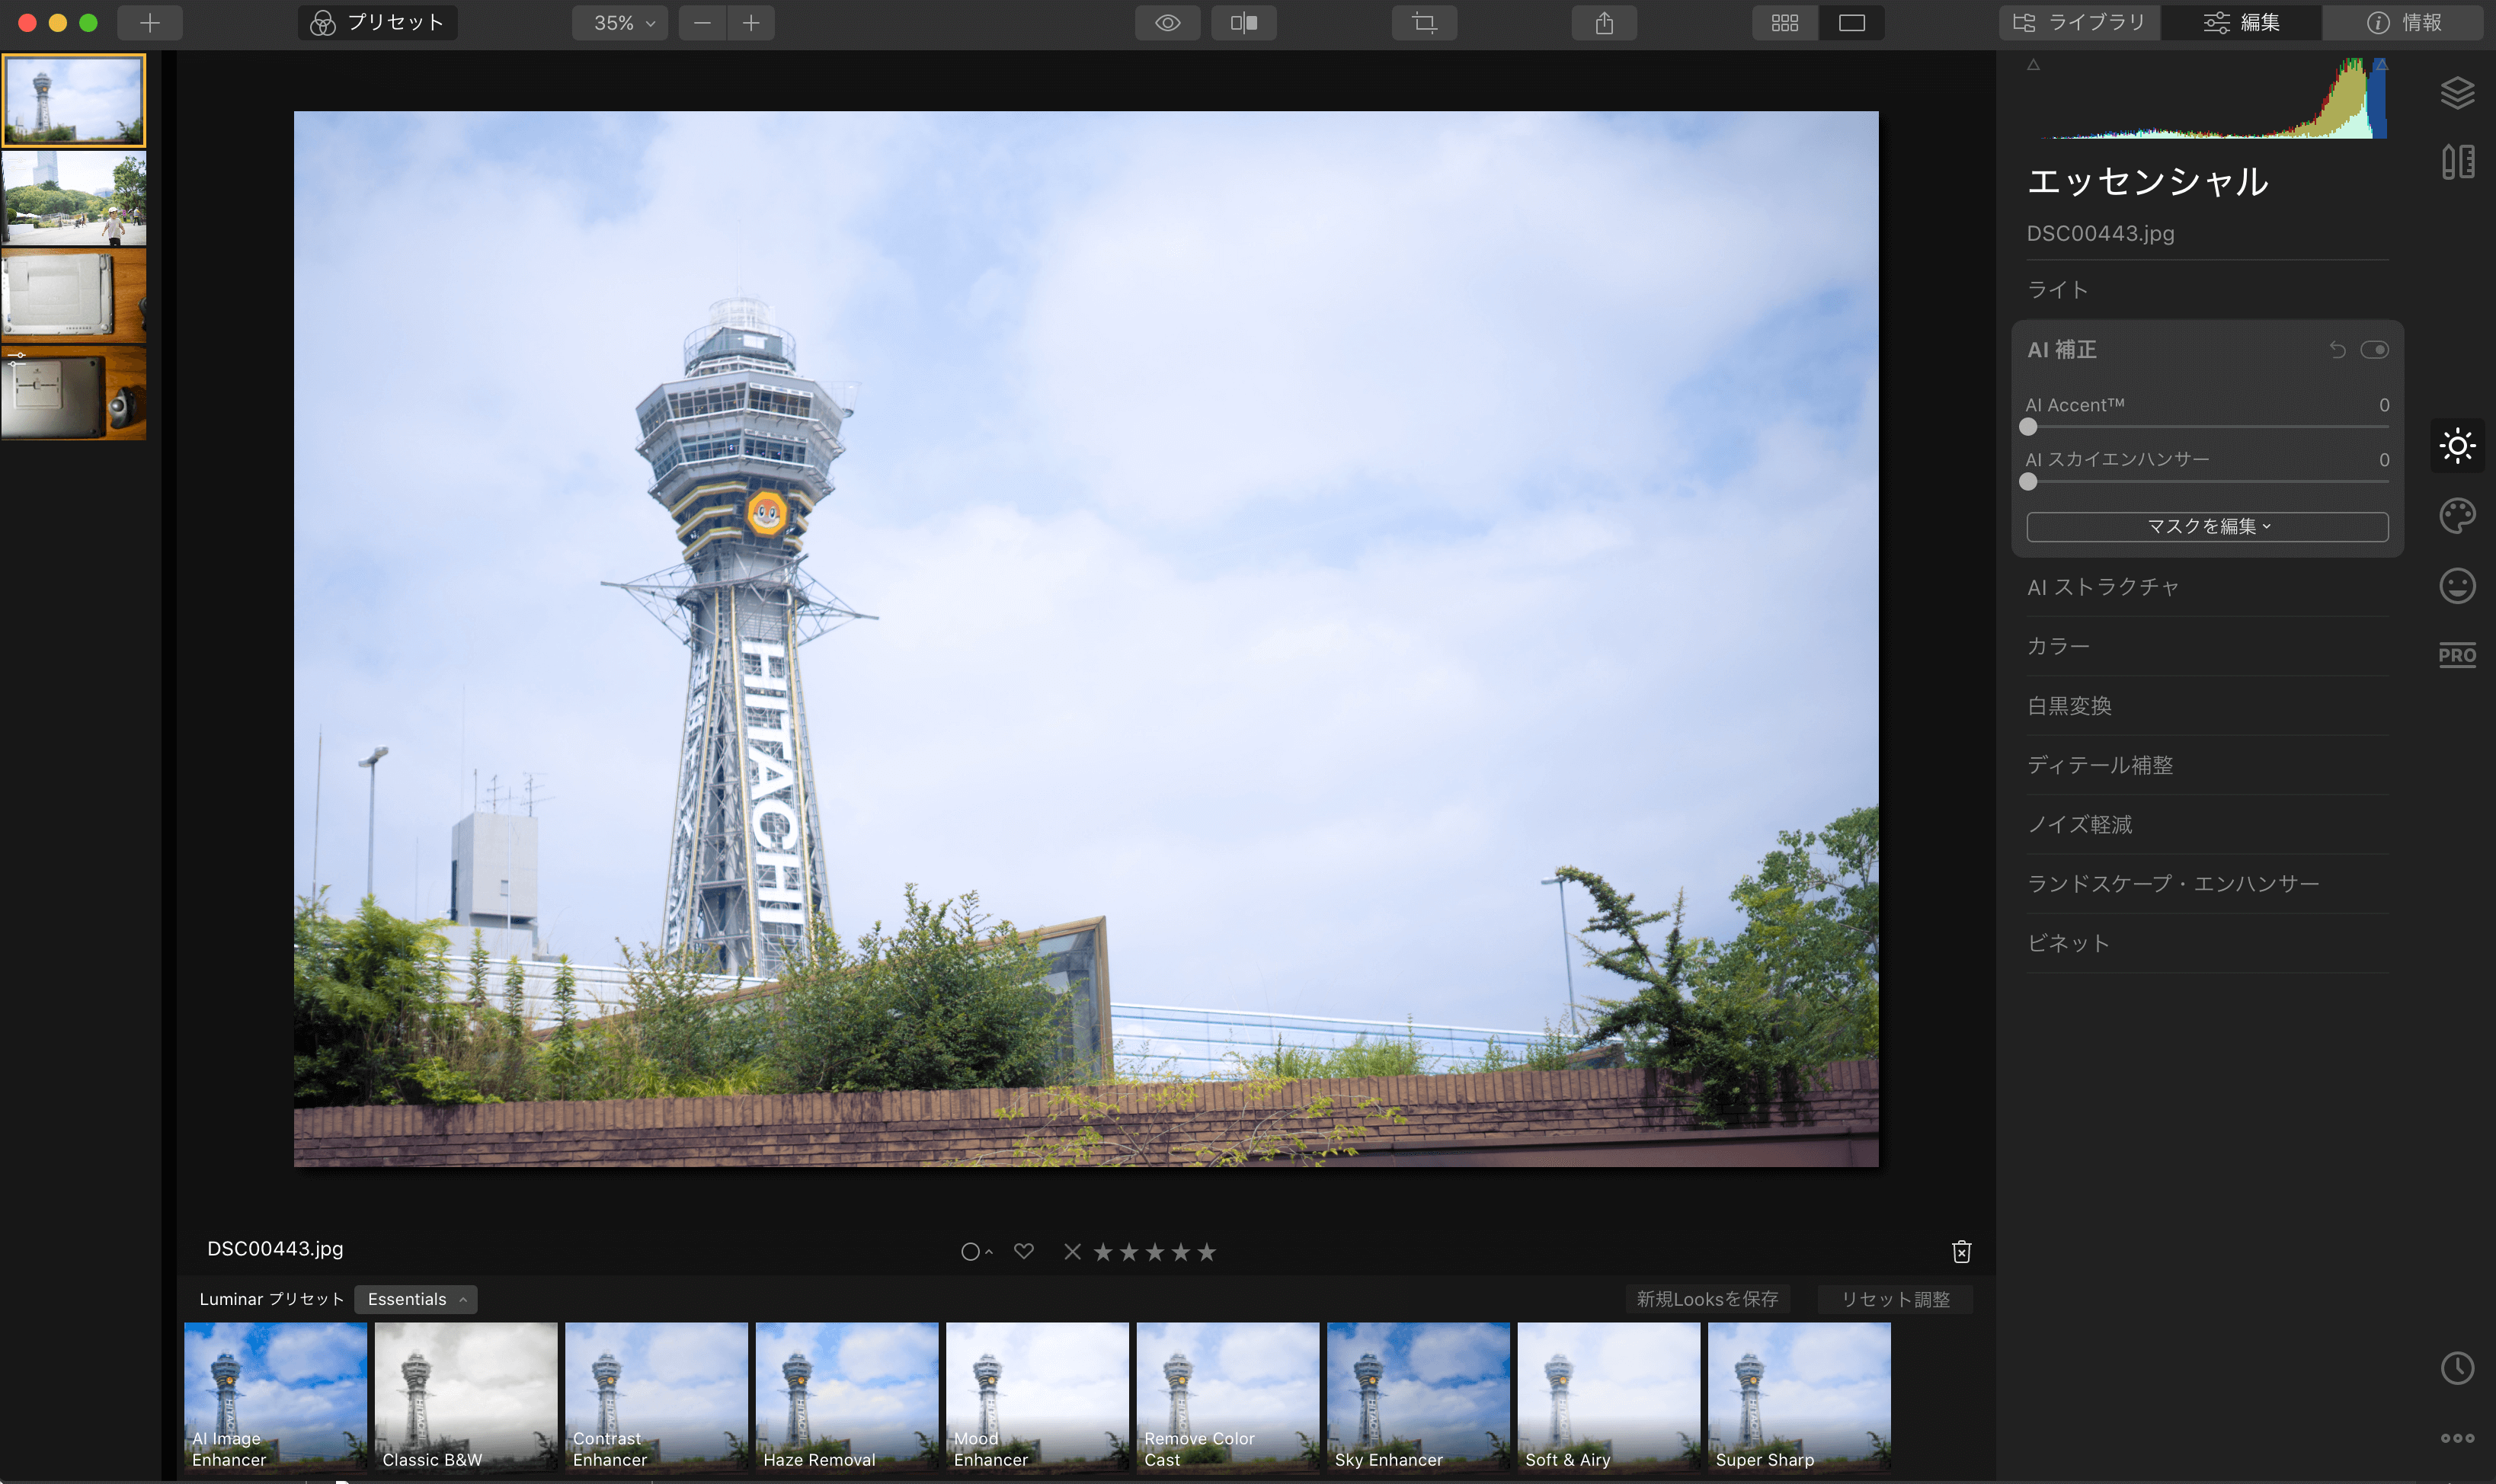Apply the Sky Enhancer preset
Image resolution: width=2496 pixels, height=1484 pixels.
pyautogui.click(x=1418, y=1397)
